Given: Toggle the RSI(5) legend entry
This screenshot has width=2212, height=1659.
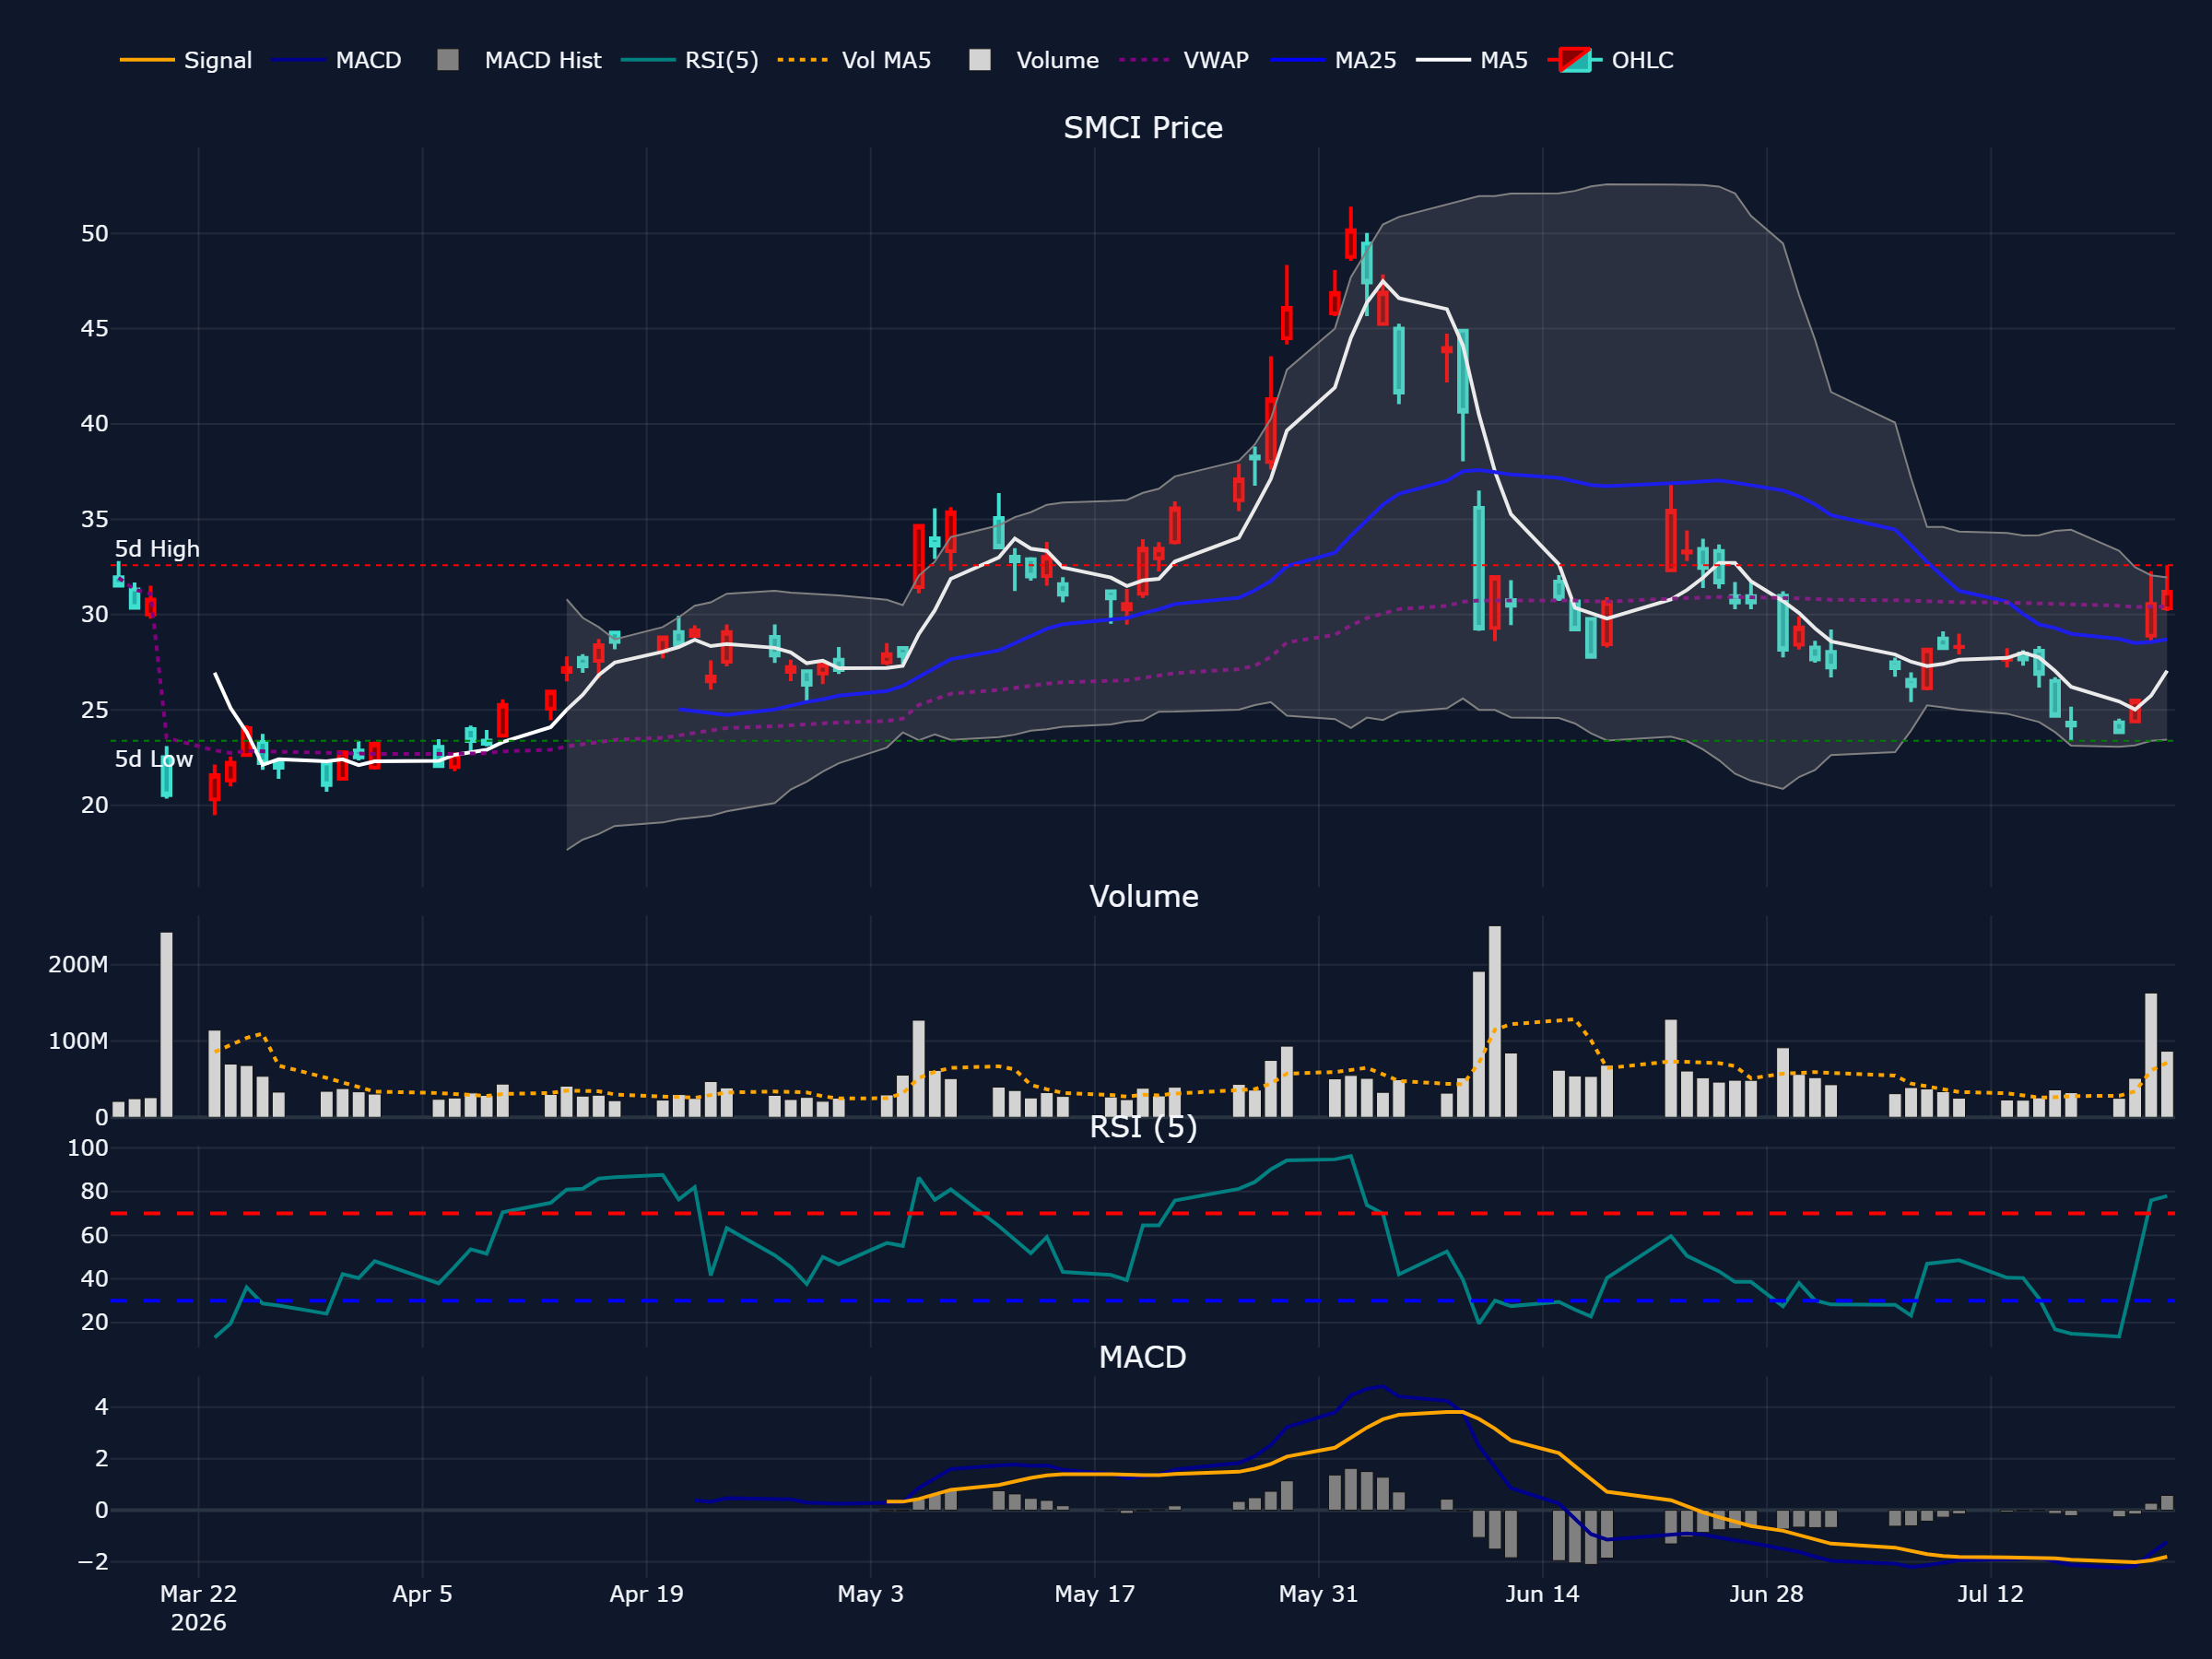Looking at the screenshot, I should click(x=690, y=60).
